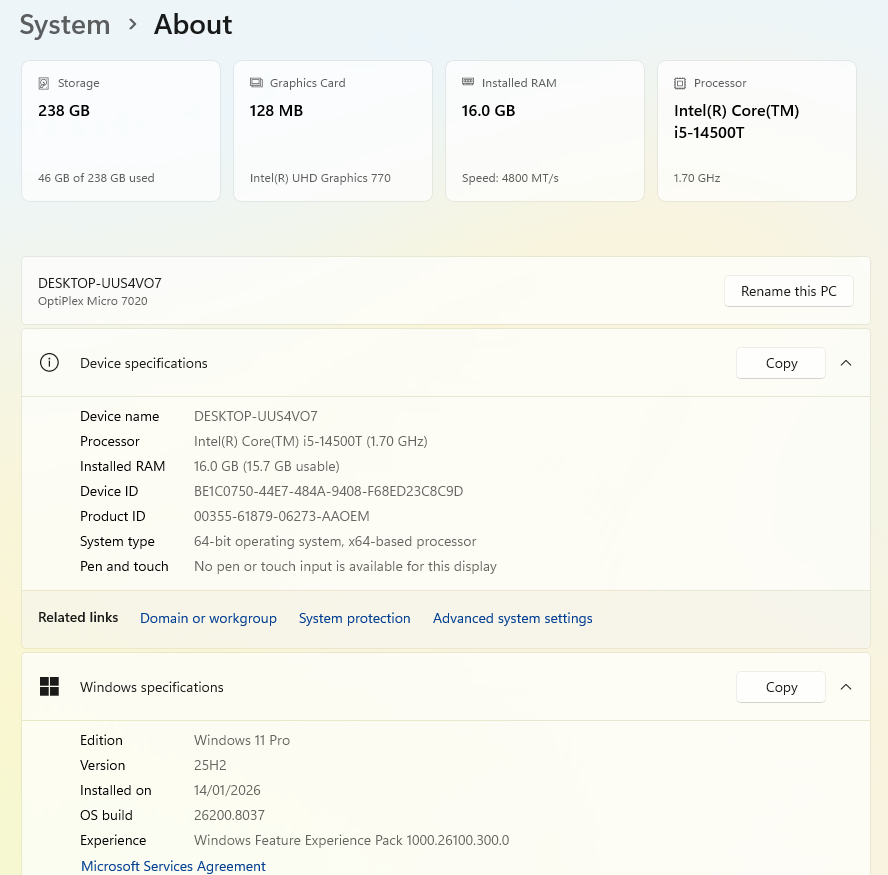Open the Storage card showing 238 GB
888x875 pixels.
(x=121, y=131)
